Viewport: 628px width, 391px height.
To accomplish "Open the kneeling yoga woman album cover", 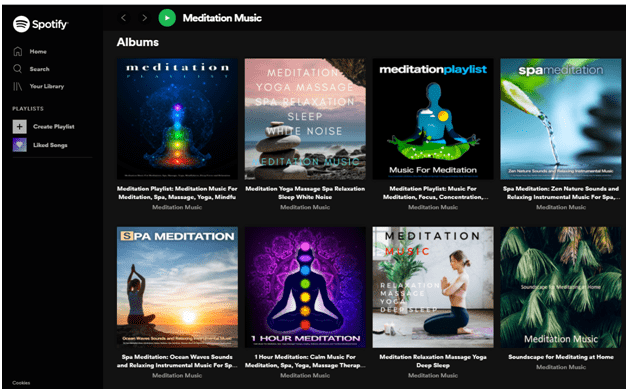I will click(433, 287).
